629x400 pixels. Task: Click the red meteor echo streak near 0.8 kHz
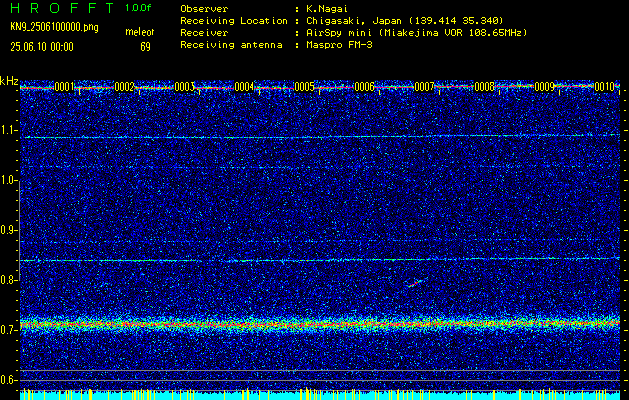pos(415,283)
